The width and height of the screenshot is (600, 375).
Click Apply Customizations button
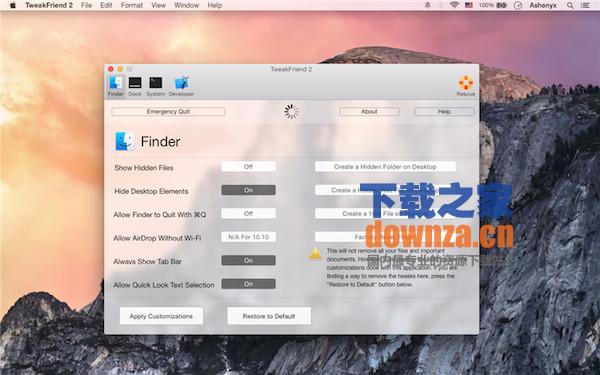161,316
